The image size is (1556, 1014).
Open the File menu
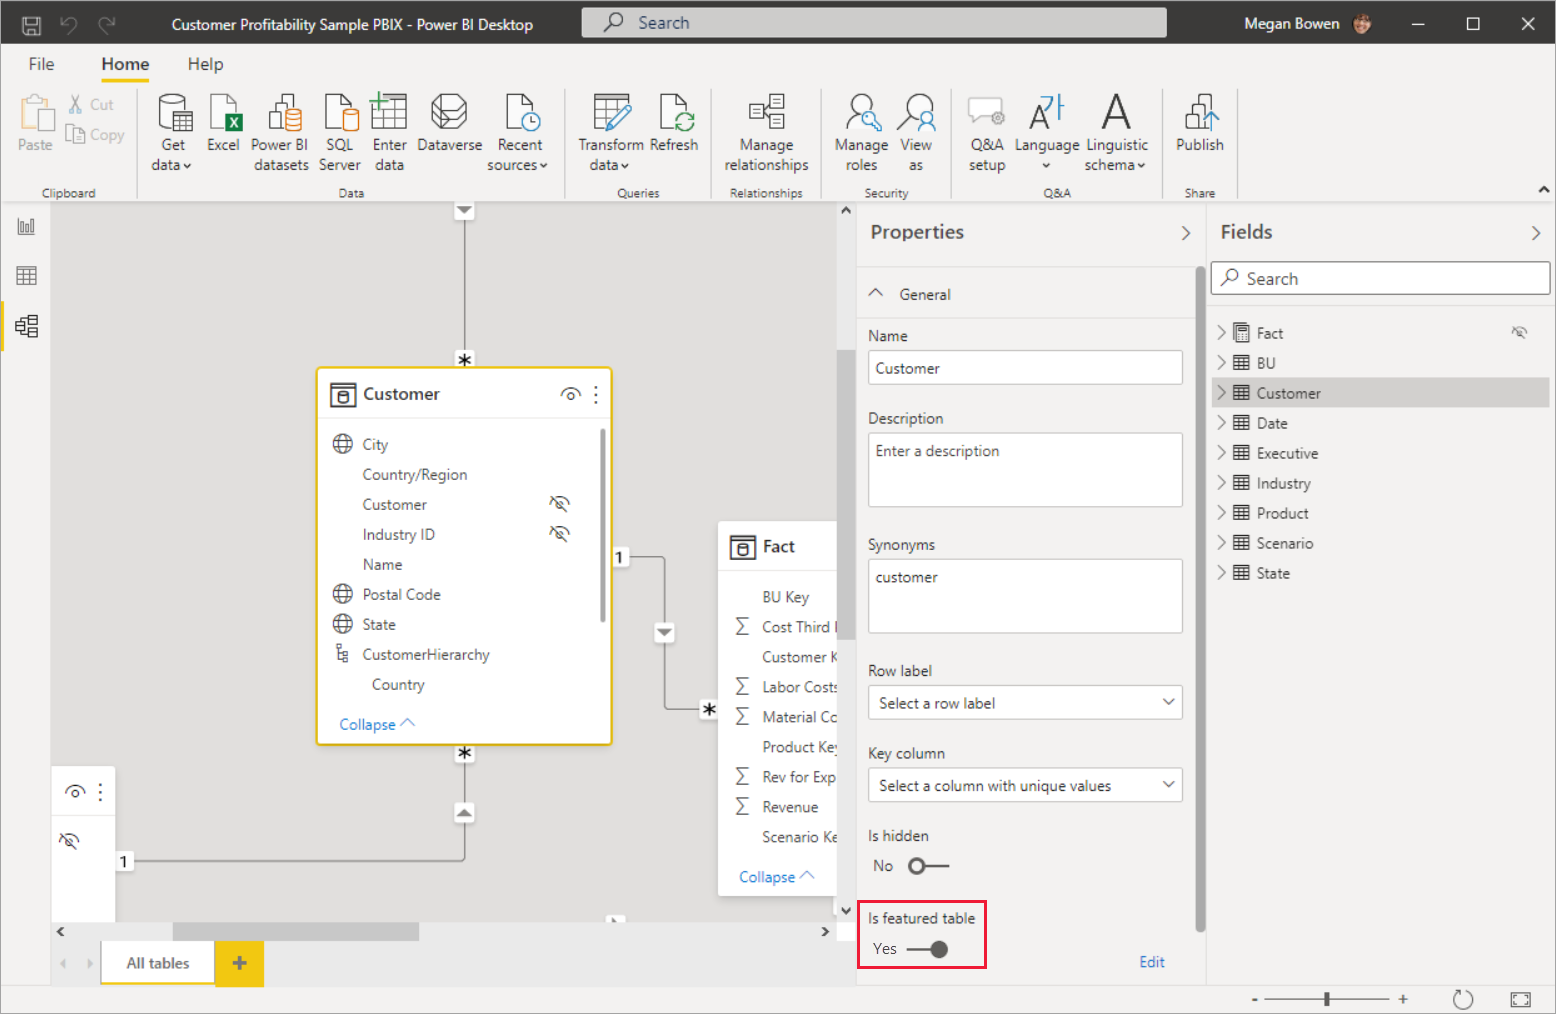click(x=41, y=63)
